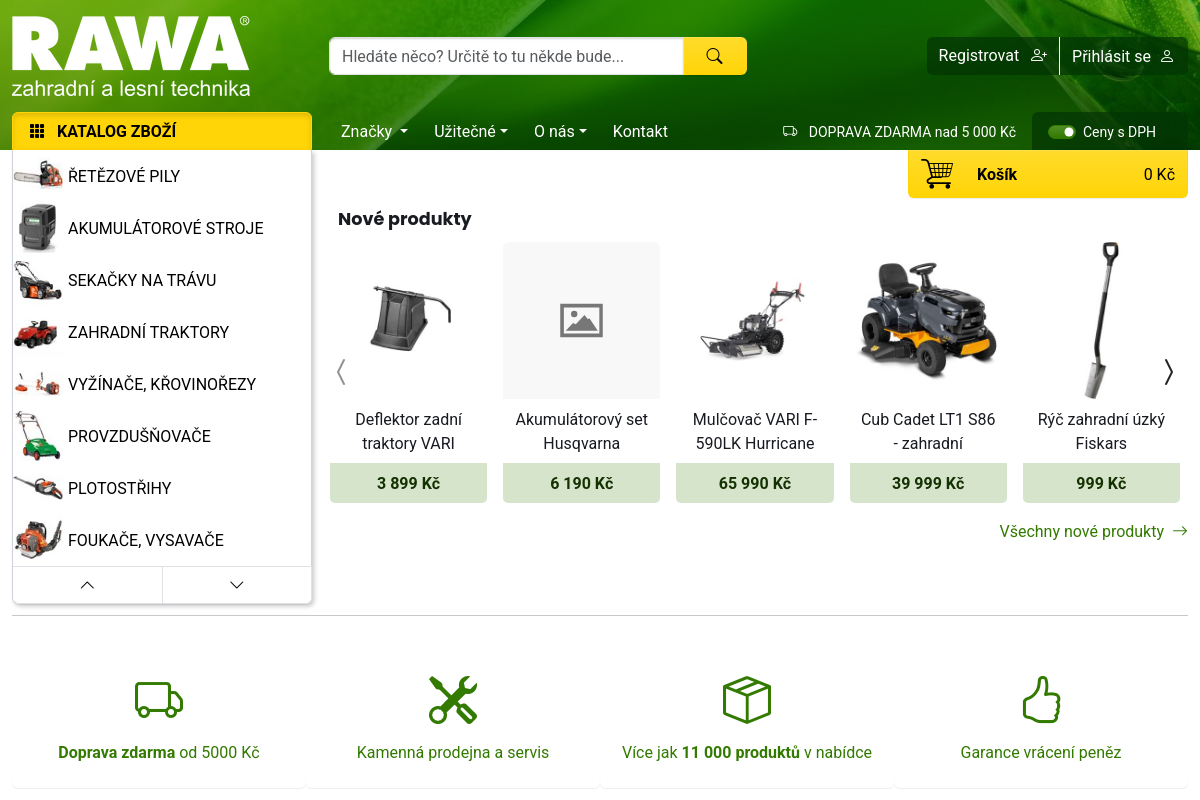The width and height of the screenshot is (1200, 800).
Task: Open Všechny nové produkty link
Action: click(1093, 531)
